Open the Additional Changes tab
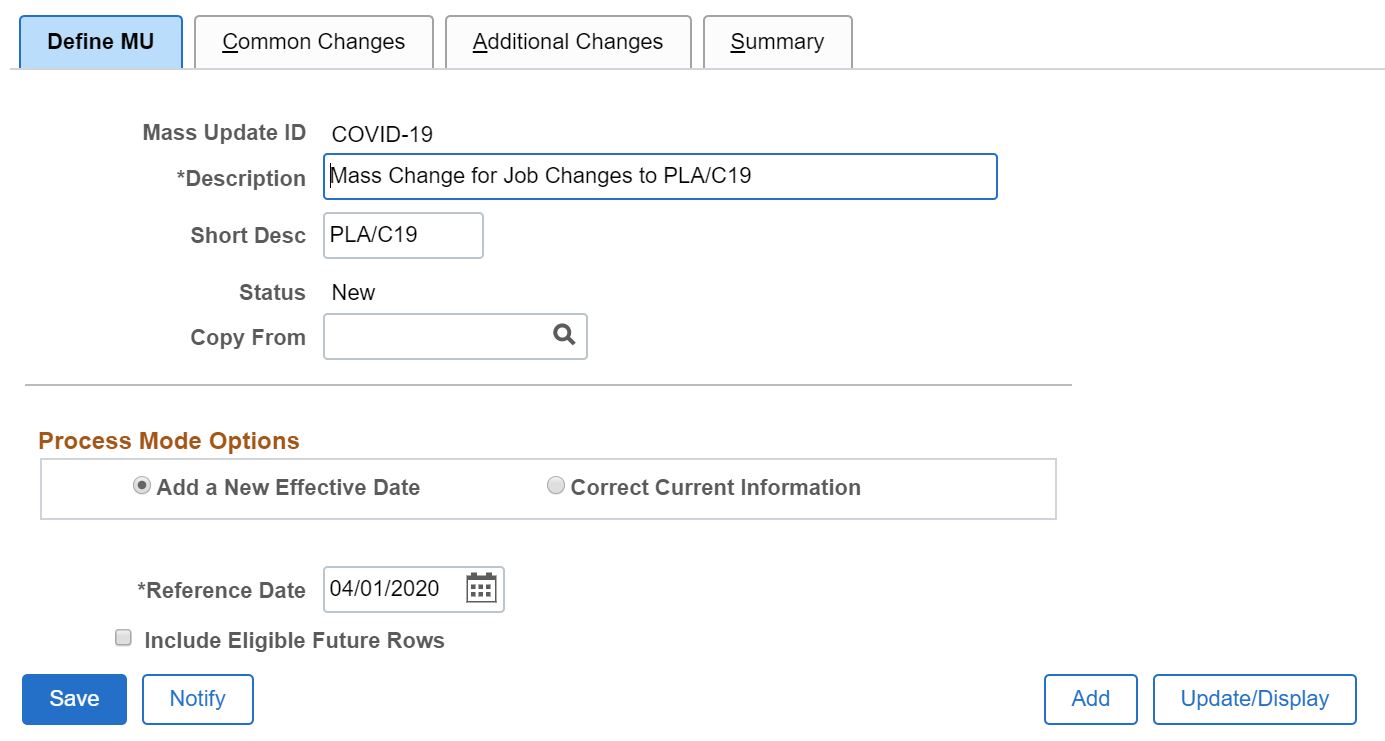Image resolution: width=1385 pixels, height=741 pixels. (x=567, y=41)
